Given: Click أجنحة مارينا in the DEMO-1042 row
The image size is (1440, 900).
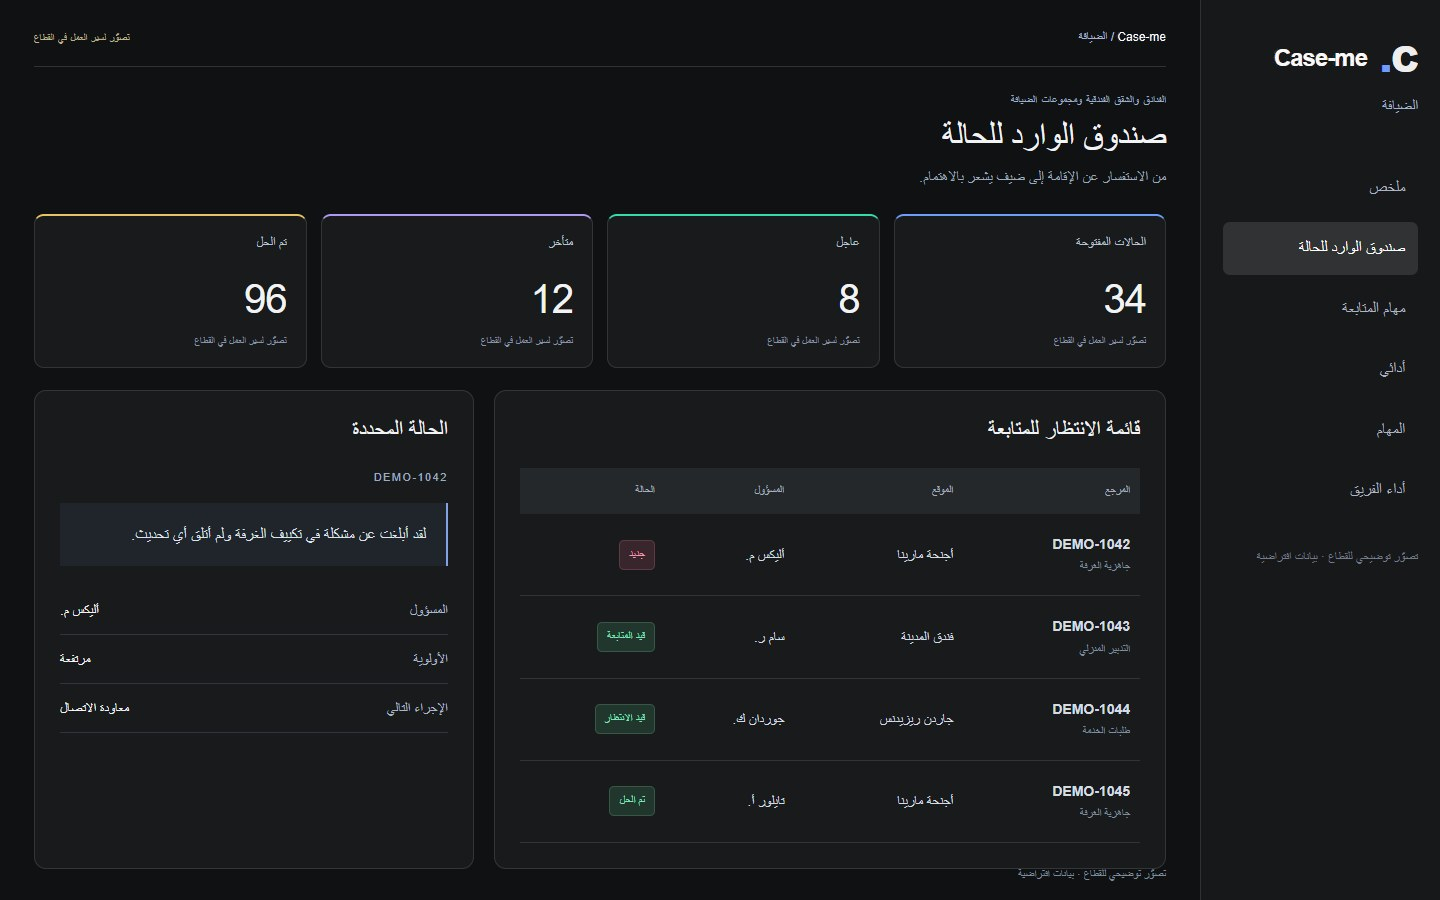Looking at the screenshot, I should tap(925, 555).
